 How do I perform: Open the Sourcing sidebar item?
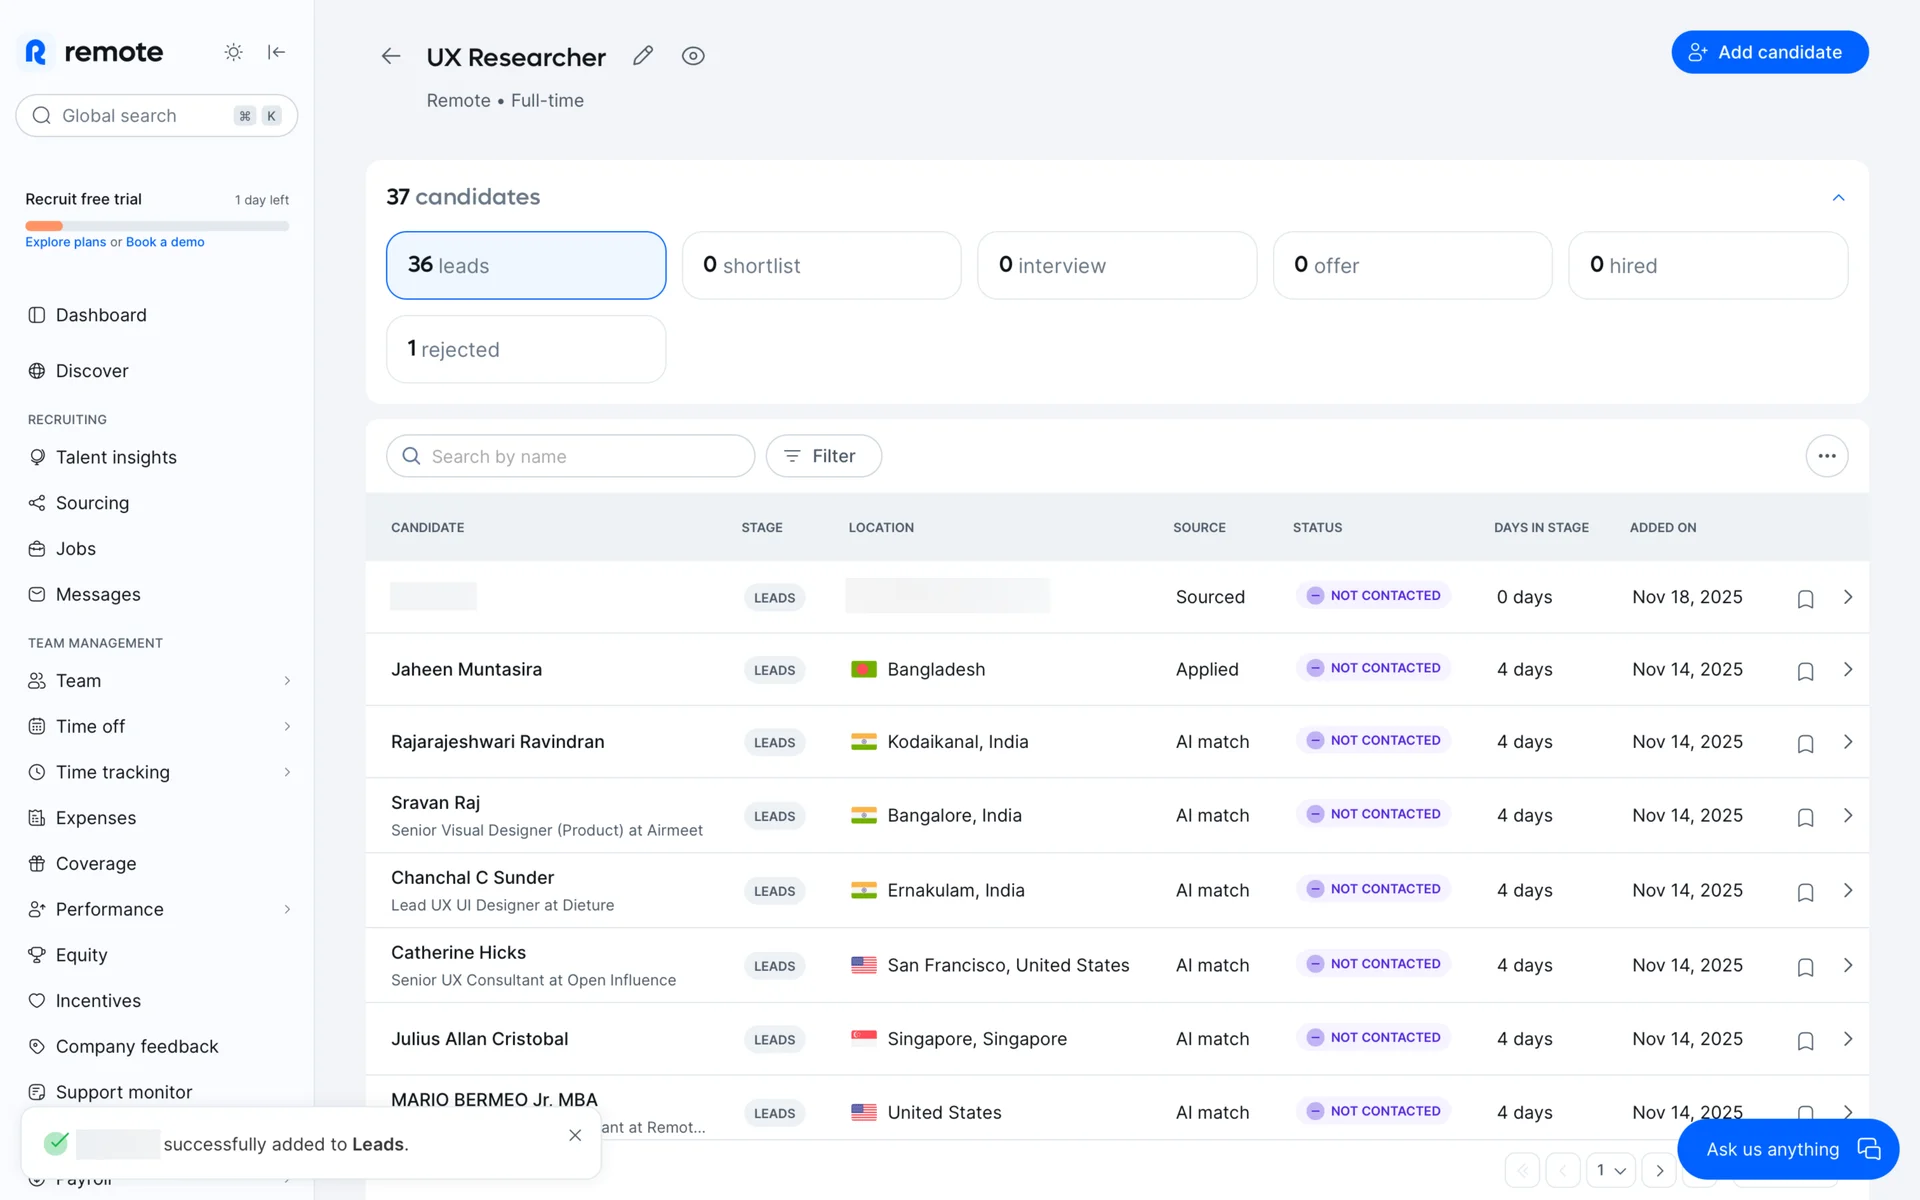[x=92, y=503]
